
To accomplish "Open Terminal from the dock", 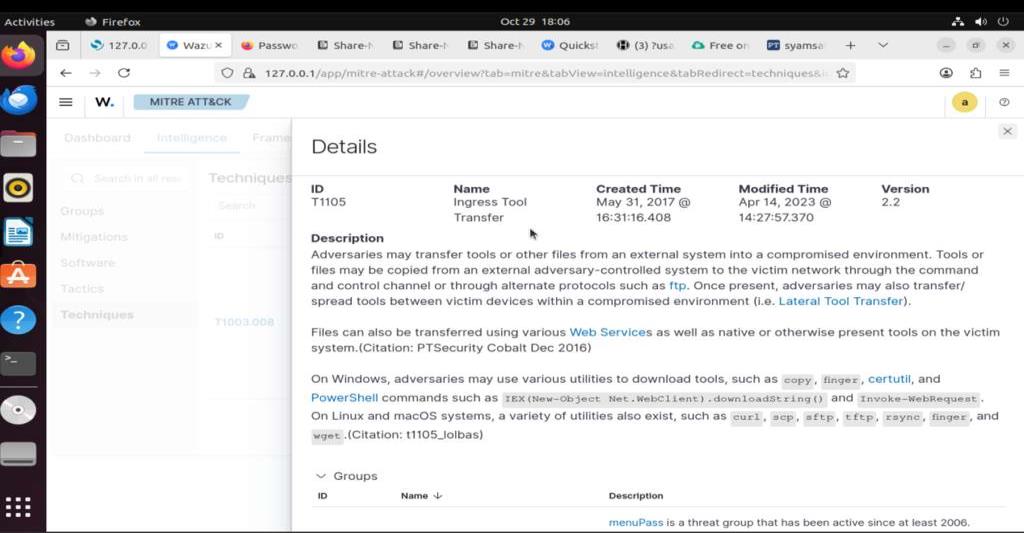I will point(19,362).
